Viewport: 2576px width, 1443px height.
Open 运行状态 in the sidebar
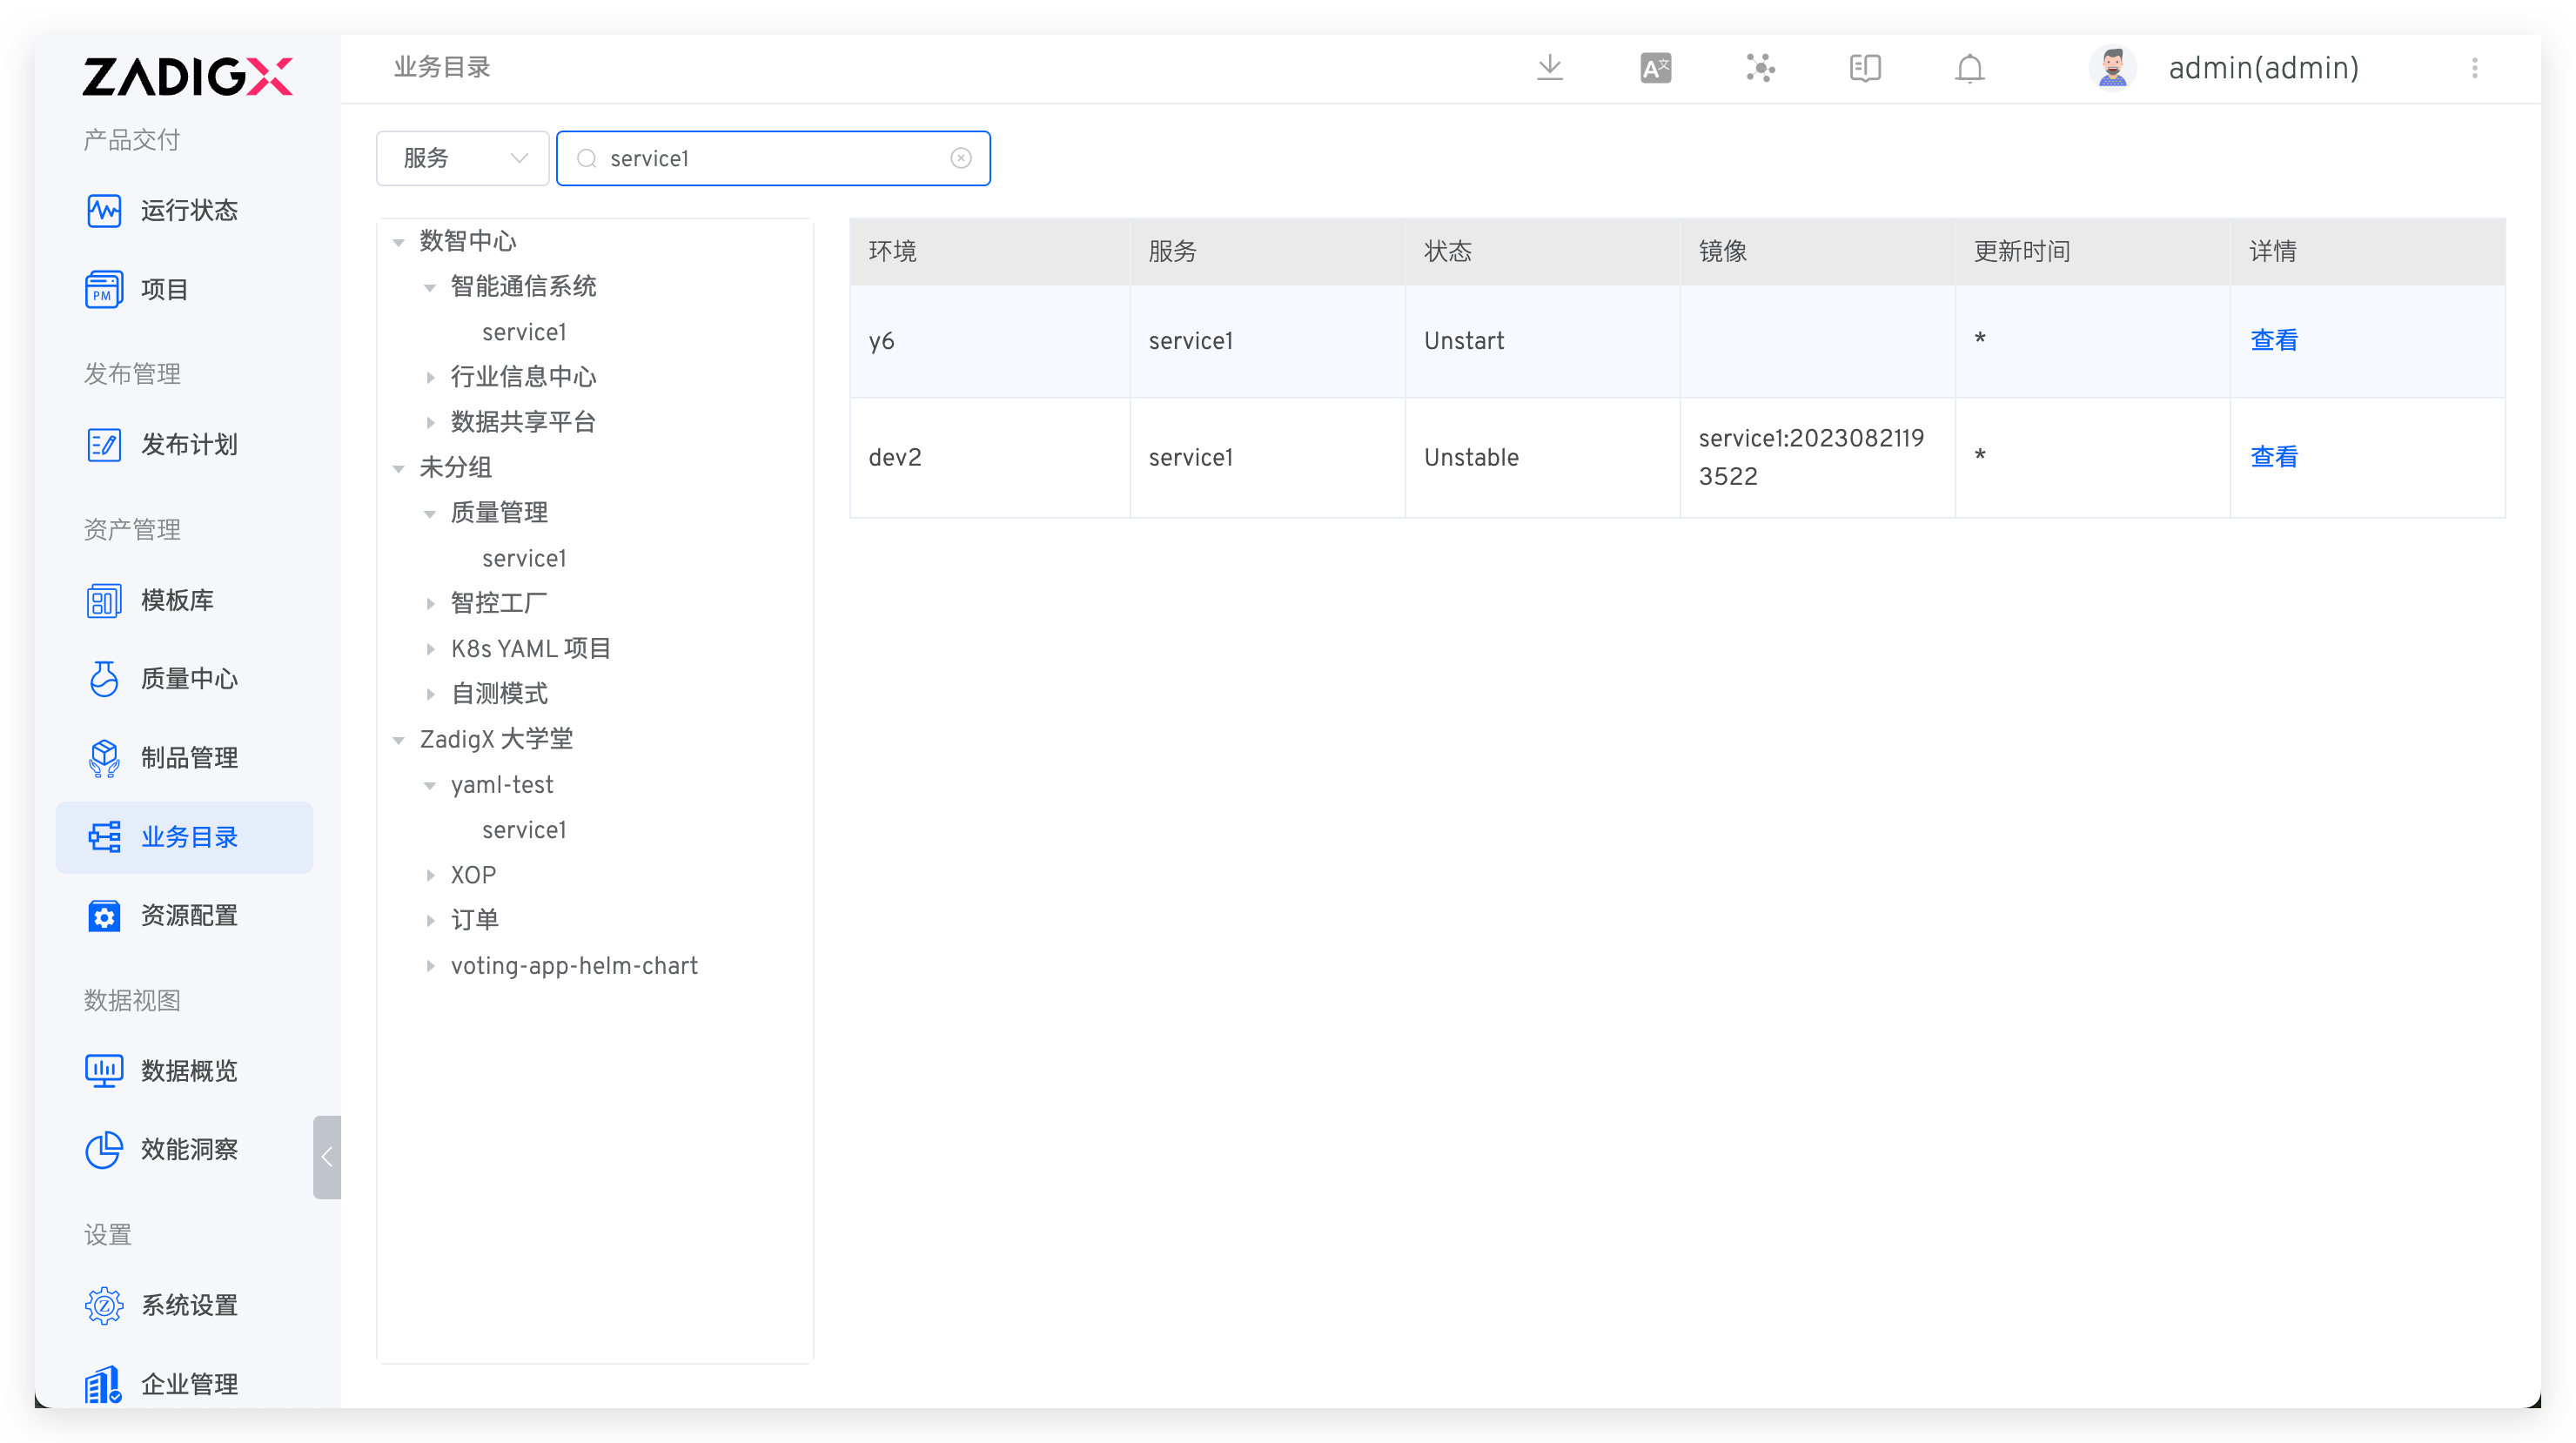click(x=188, y=211)
